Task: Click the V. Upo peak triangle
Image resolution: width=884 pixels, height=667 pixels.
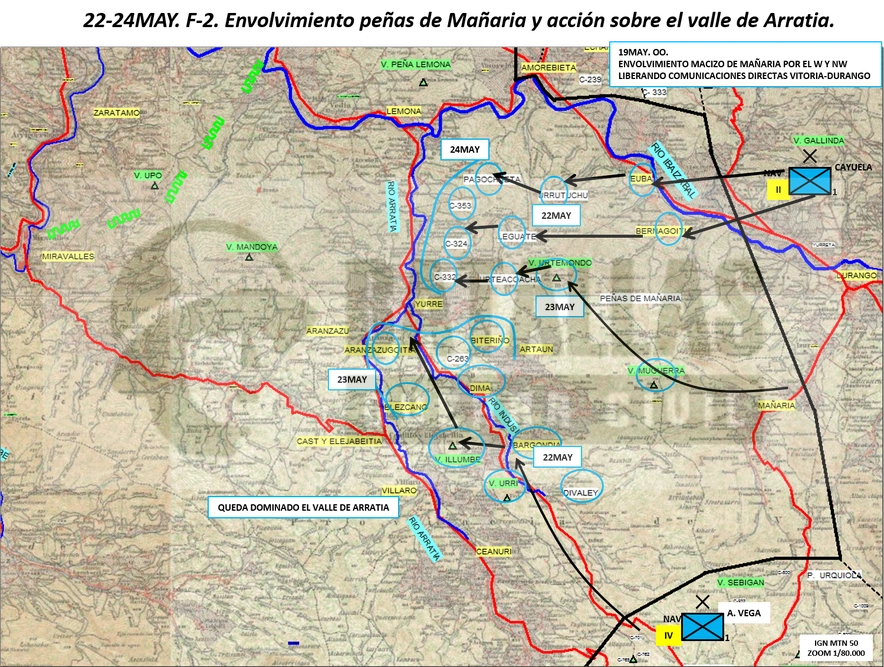Action: [x=155, y=185]
